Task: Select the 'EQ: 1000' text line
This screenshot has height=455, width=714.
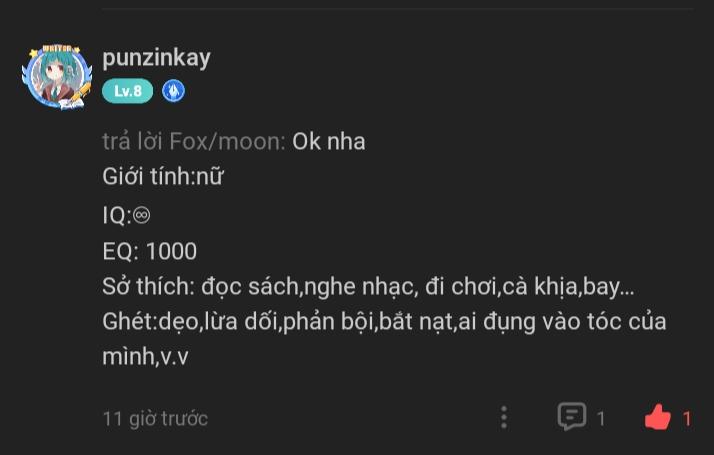Action: click(x=149, y=250)
